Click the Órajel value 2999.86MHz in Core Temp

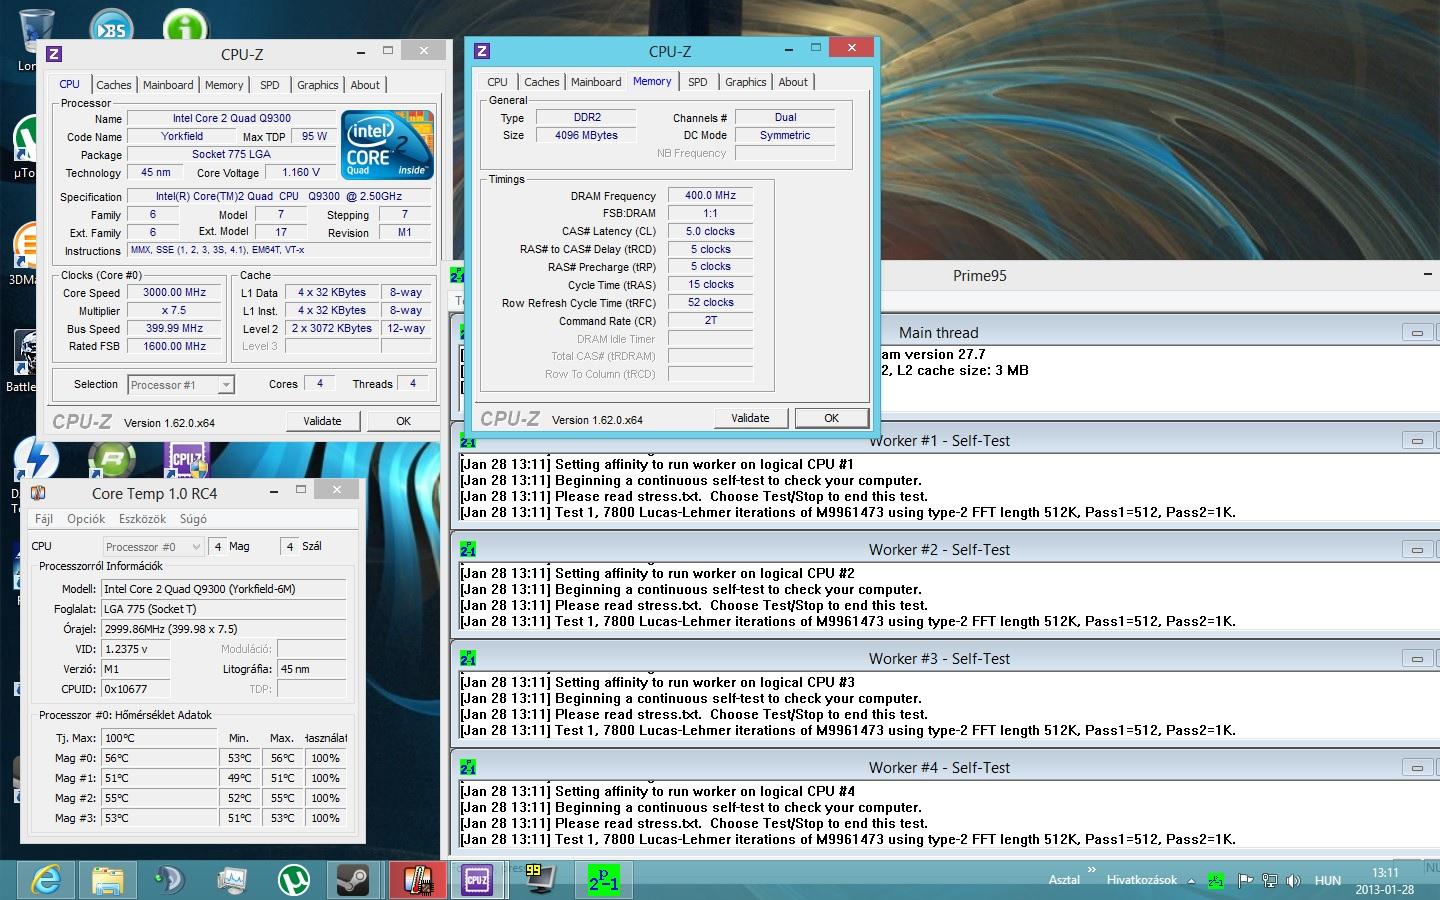(x=223, y=629)
